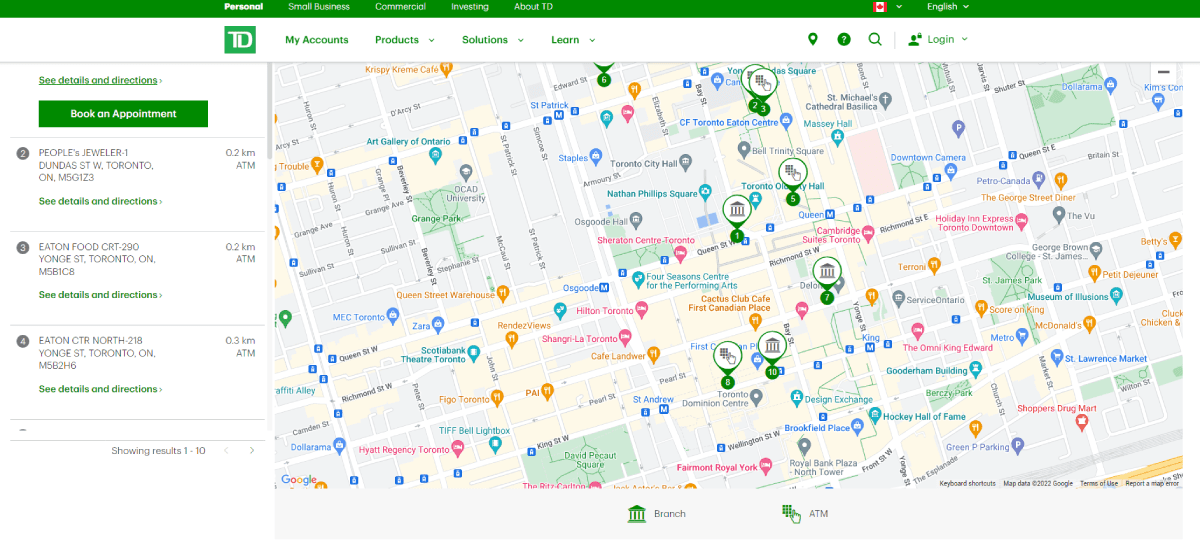Open the map Terms of Use link
Screen dimensions: 1200x547
[1099, 484]
